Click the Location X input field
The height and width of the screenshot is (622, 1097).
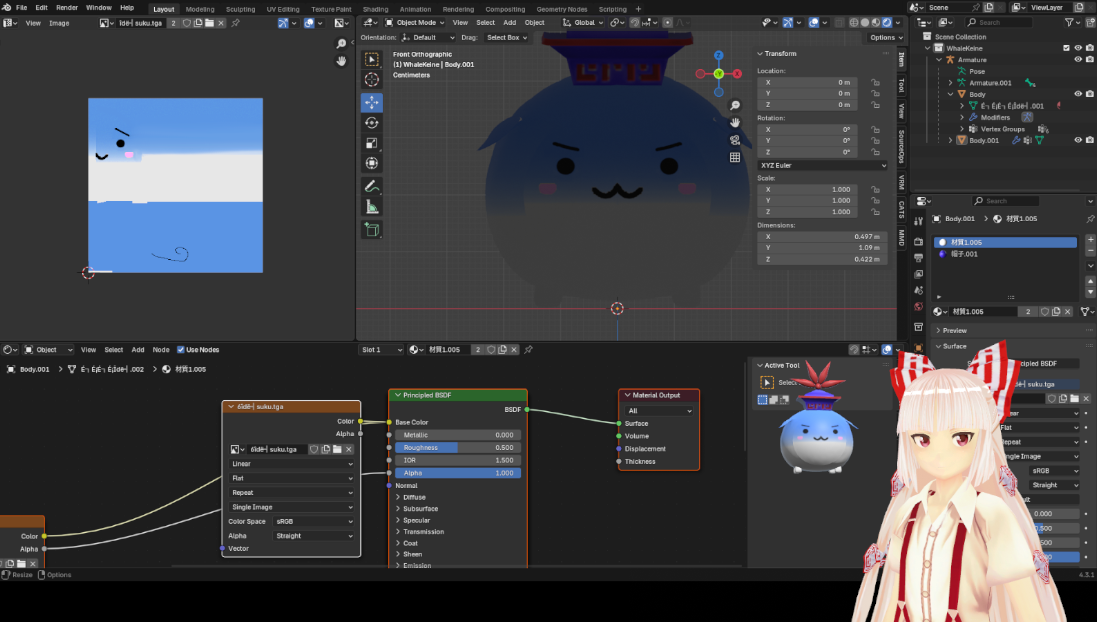[811, 82]
